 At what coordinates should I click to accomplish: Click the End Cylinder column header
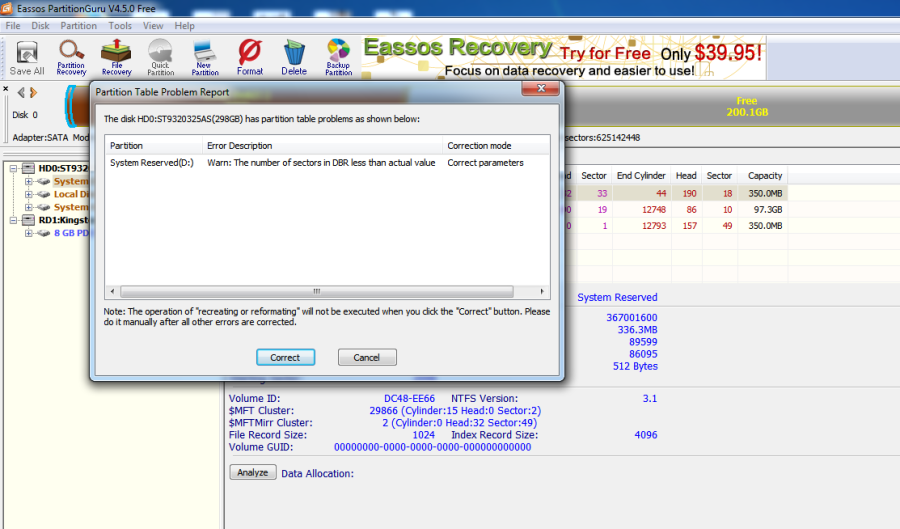[641, 176]
